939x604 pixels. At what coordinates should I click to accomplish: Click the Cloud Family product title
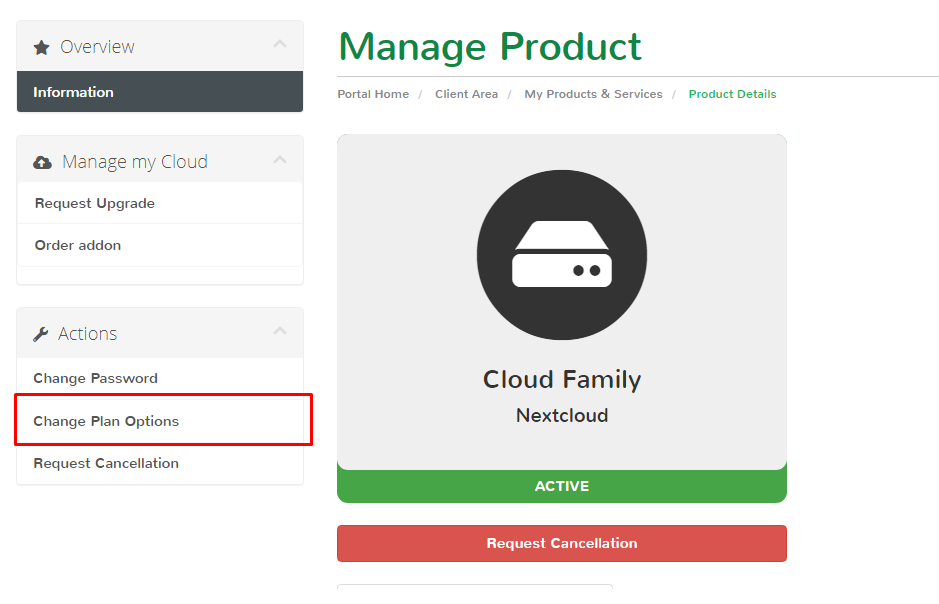click(x=562, y=380)
